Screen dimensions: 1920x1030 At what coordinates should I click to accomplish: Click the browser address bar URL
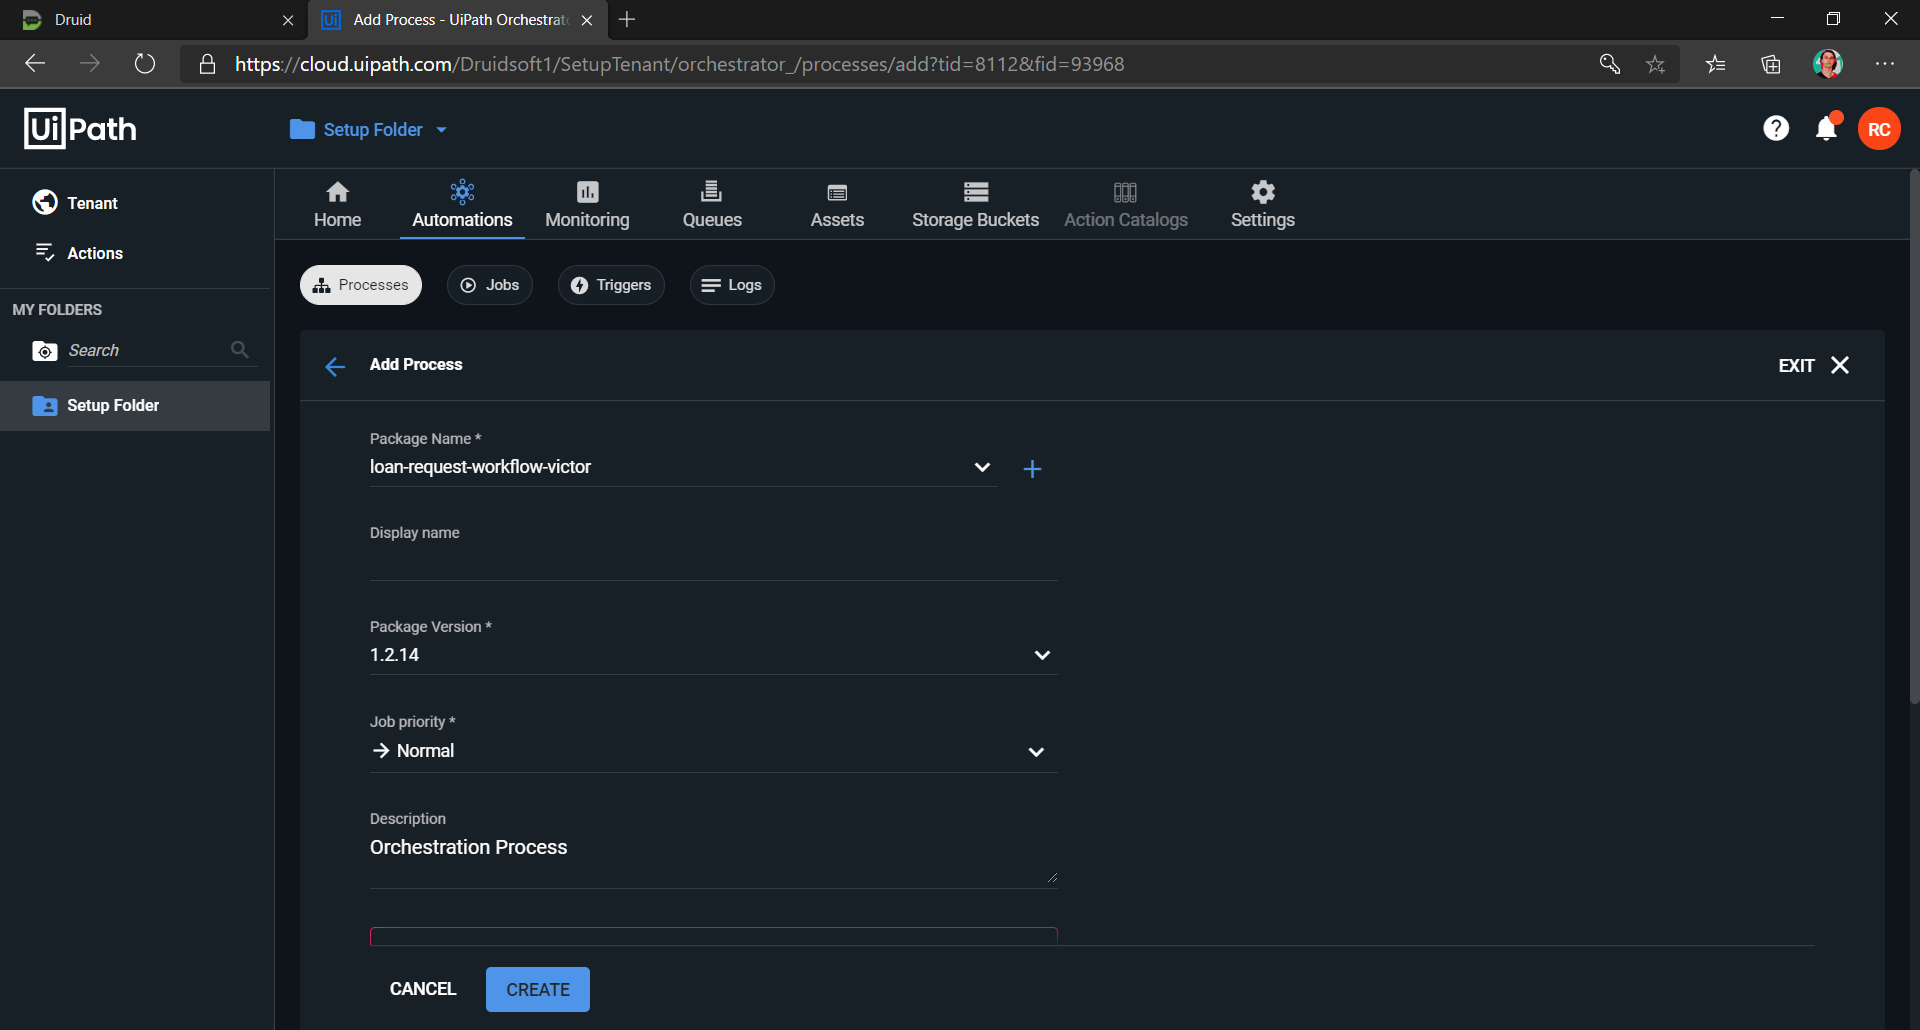(680, 64)
